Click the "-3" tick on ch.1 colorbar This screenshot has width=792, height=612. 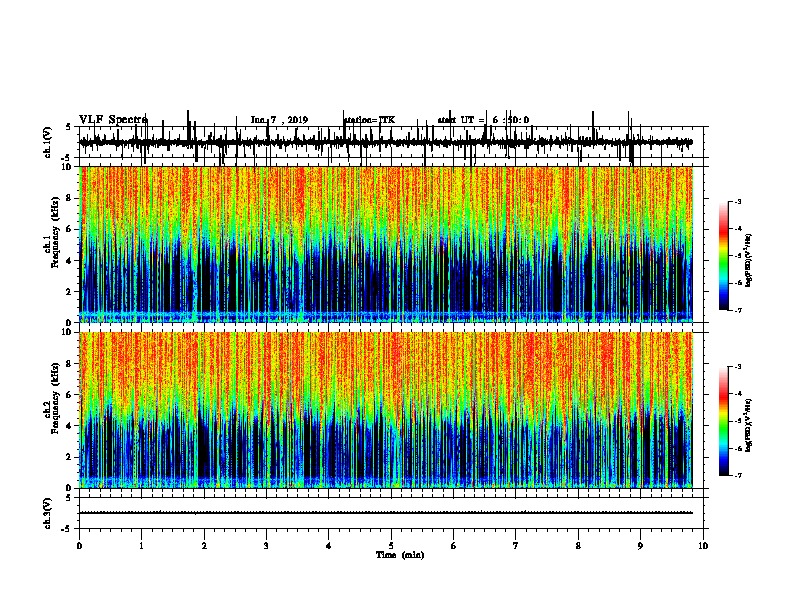pyautogui.click(x=738, y=202)
